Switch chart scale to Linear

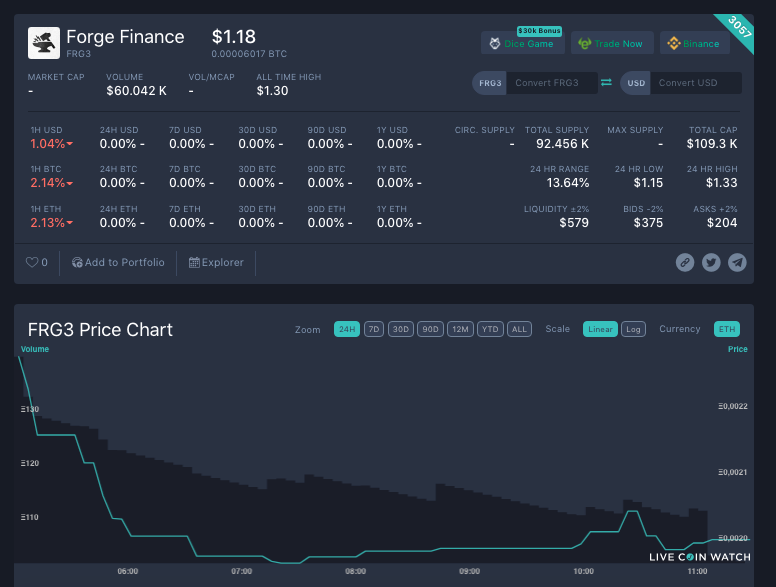[x=600, y=329]
